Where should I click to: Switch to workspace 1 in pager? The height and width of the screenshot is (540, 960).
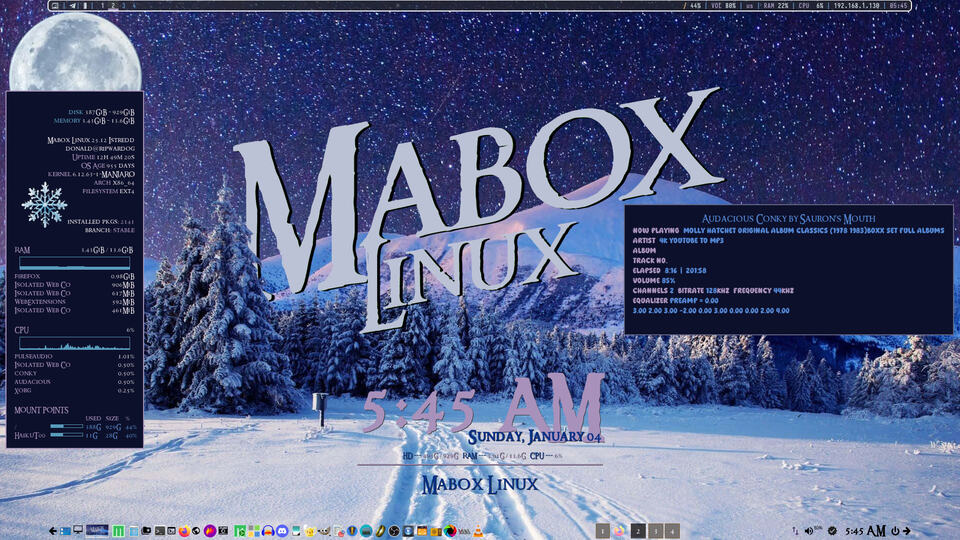click(x=603, y=530)
